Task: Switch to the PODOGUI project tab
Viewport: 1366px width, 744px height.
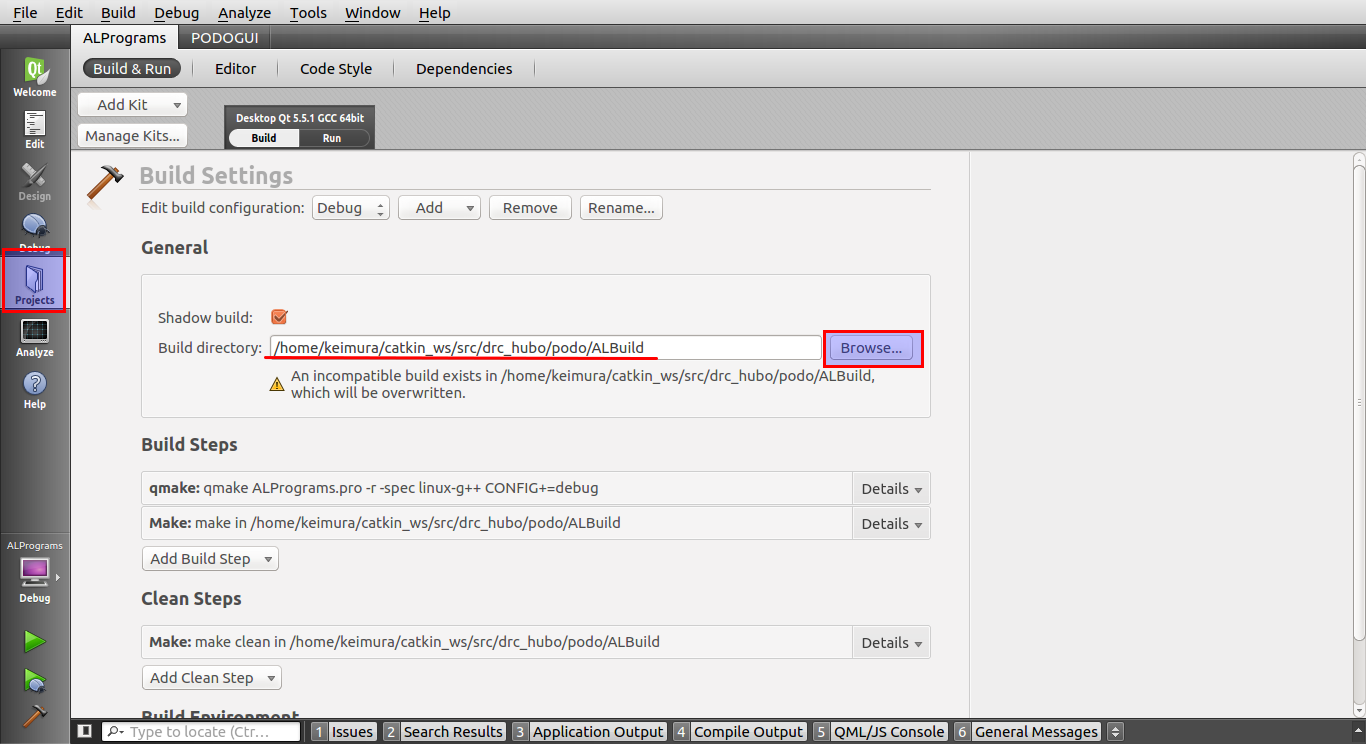Action: tap(225, 38)
